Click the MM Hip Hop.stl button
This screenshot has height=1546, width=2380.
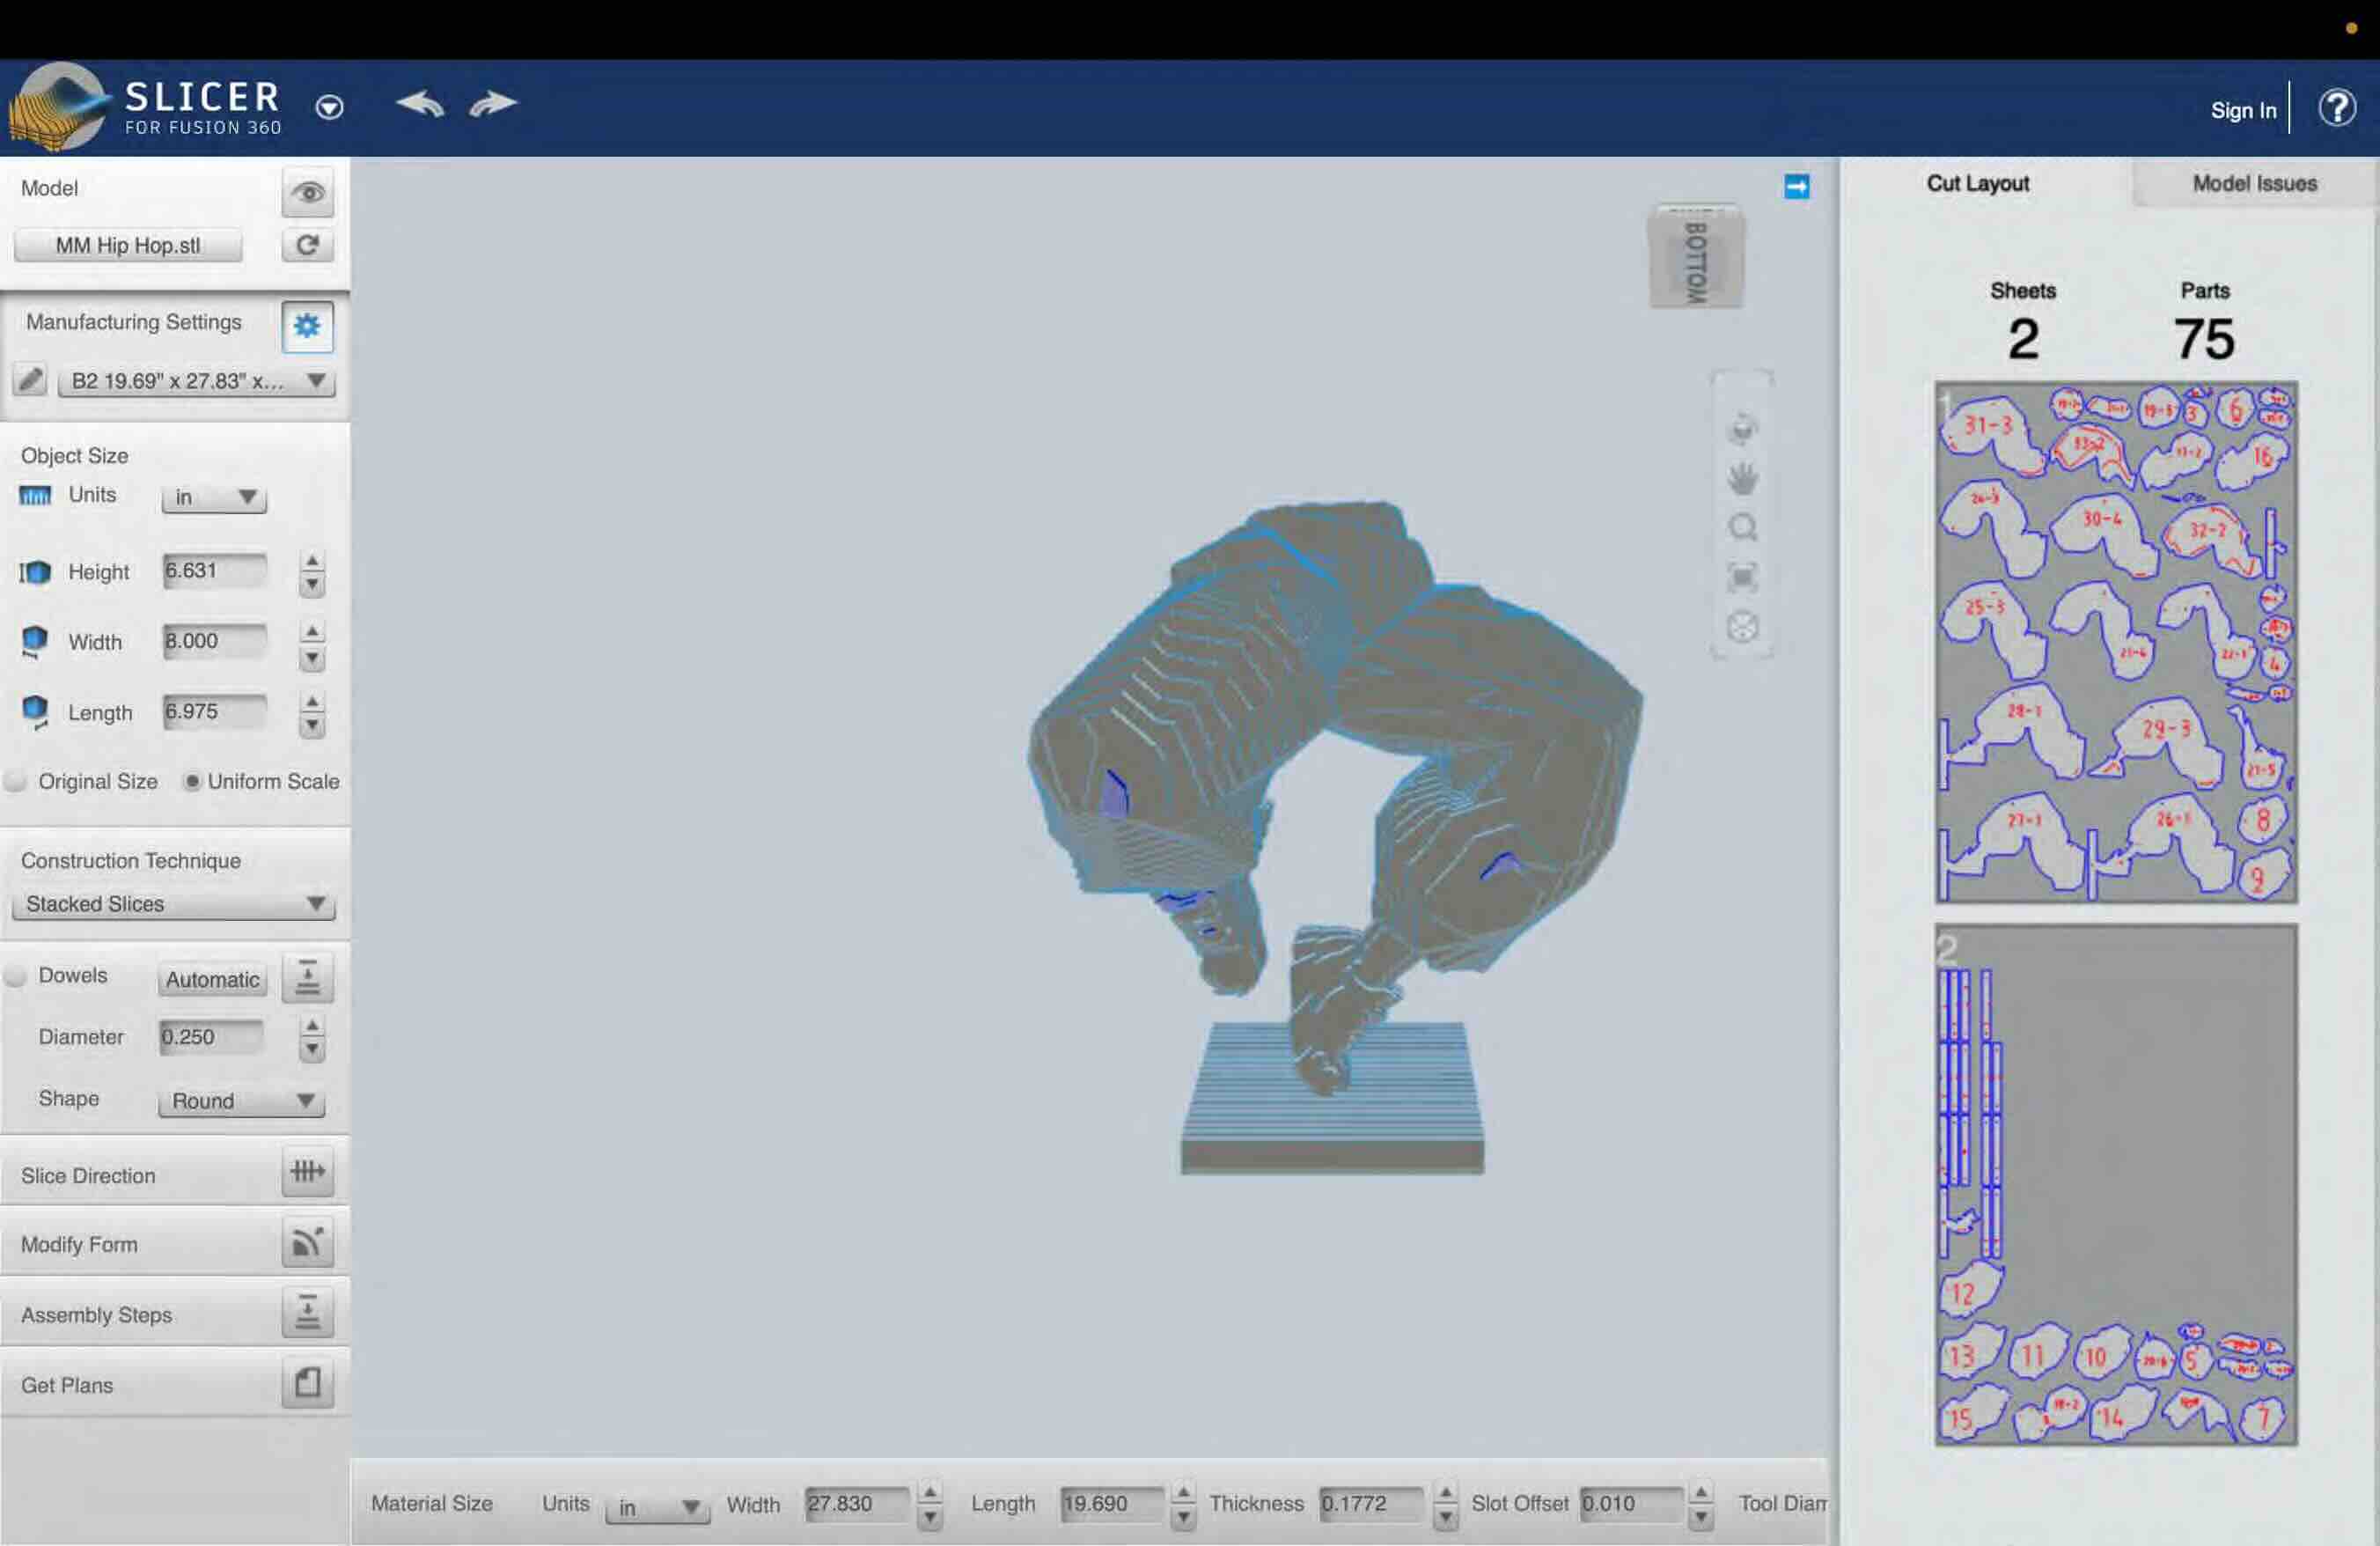click(x=128, y=245)
